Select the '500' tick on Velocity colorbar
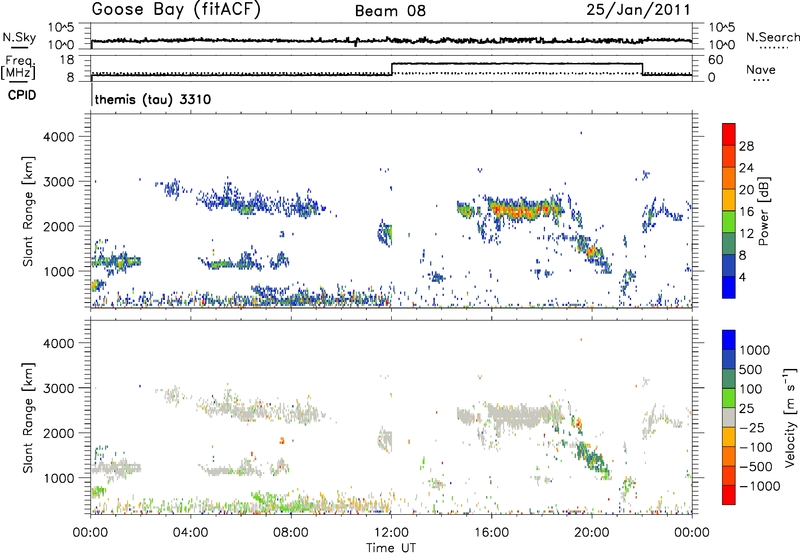Viewport: 800px width, 554px height. pyautogui.click(x=751, y=370)
